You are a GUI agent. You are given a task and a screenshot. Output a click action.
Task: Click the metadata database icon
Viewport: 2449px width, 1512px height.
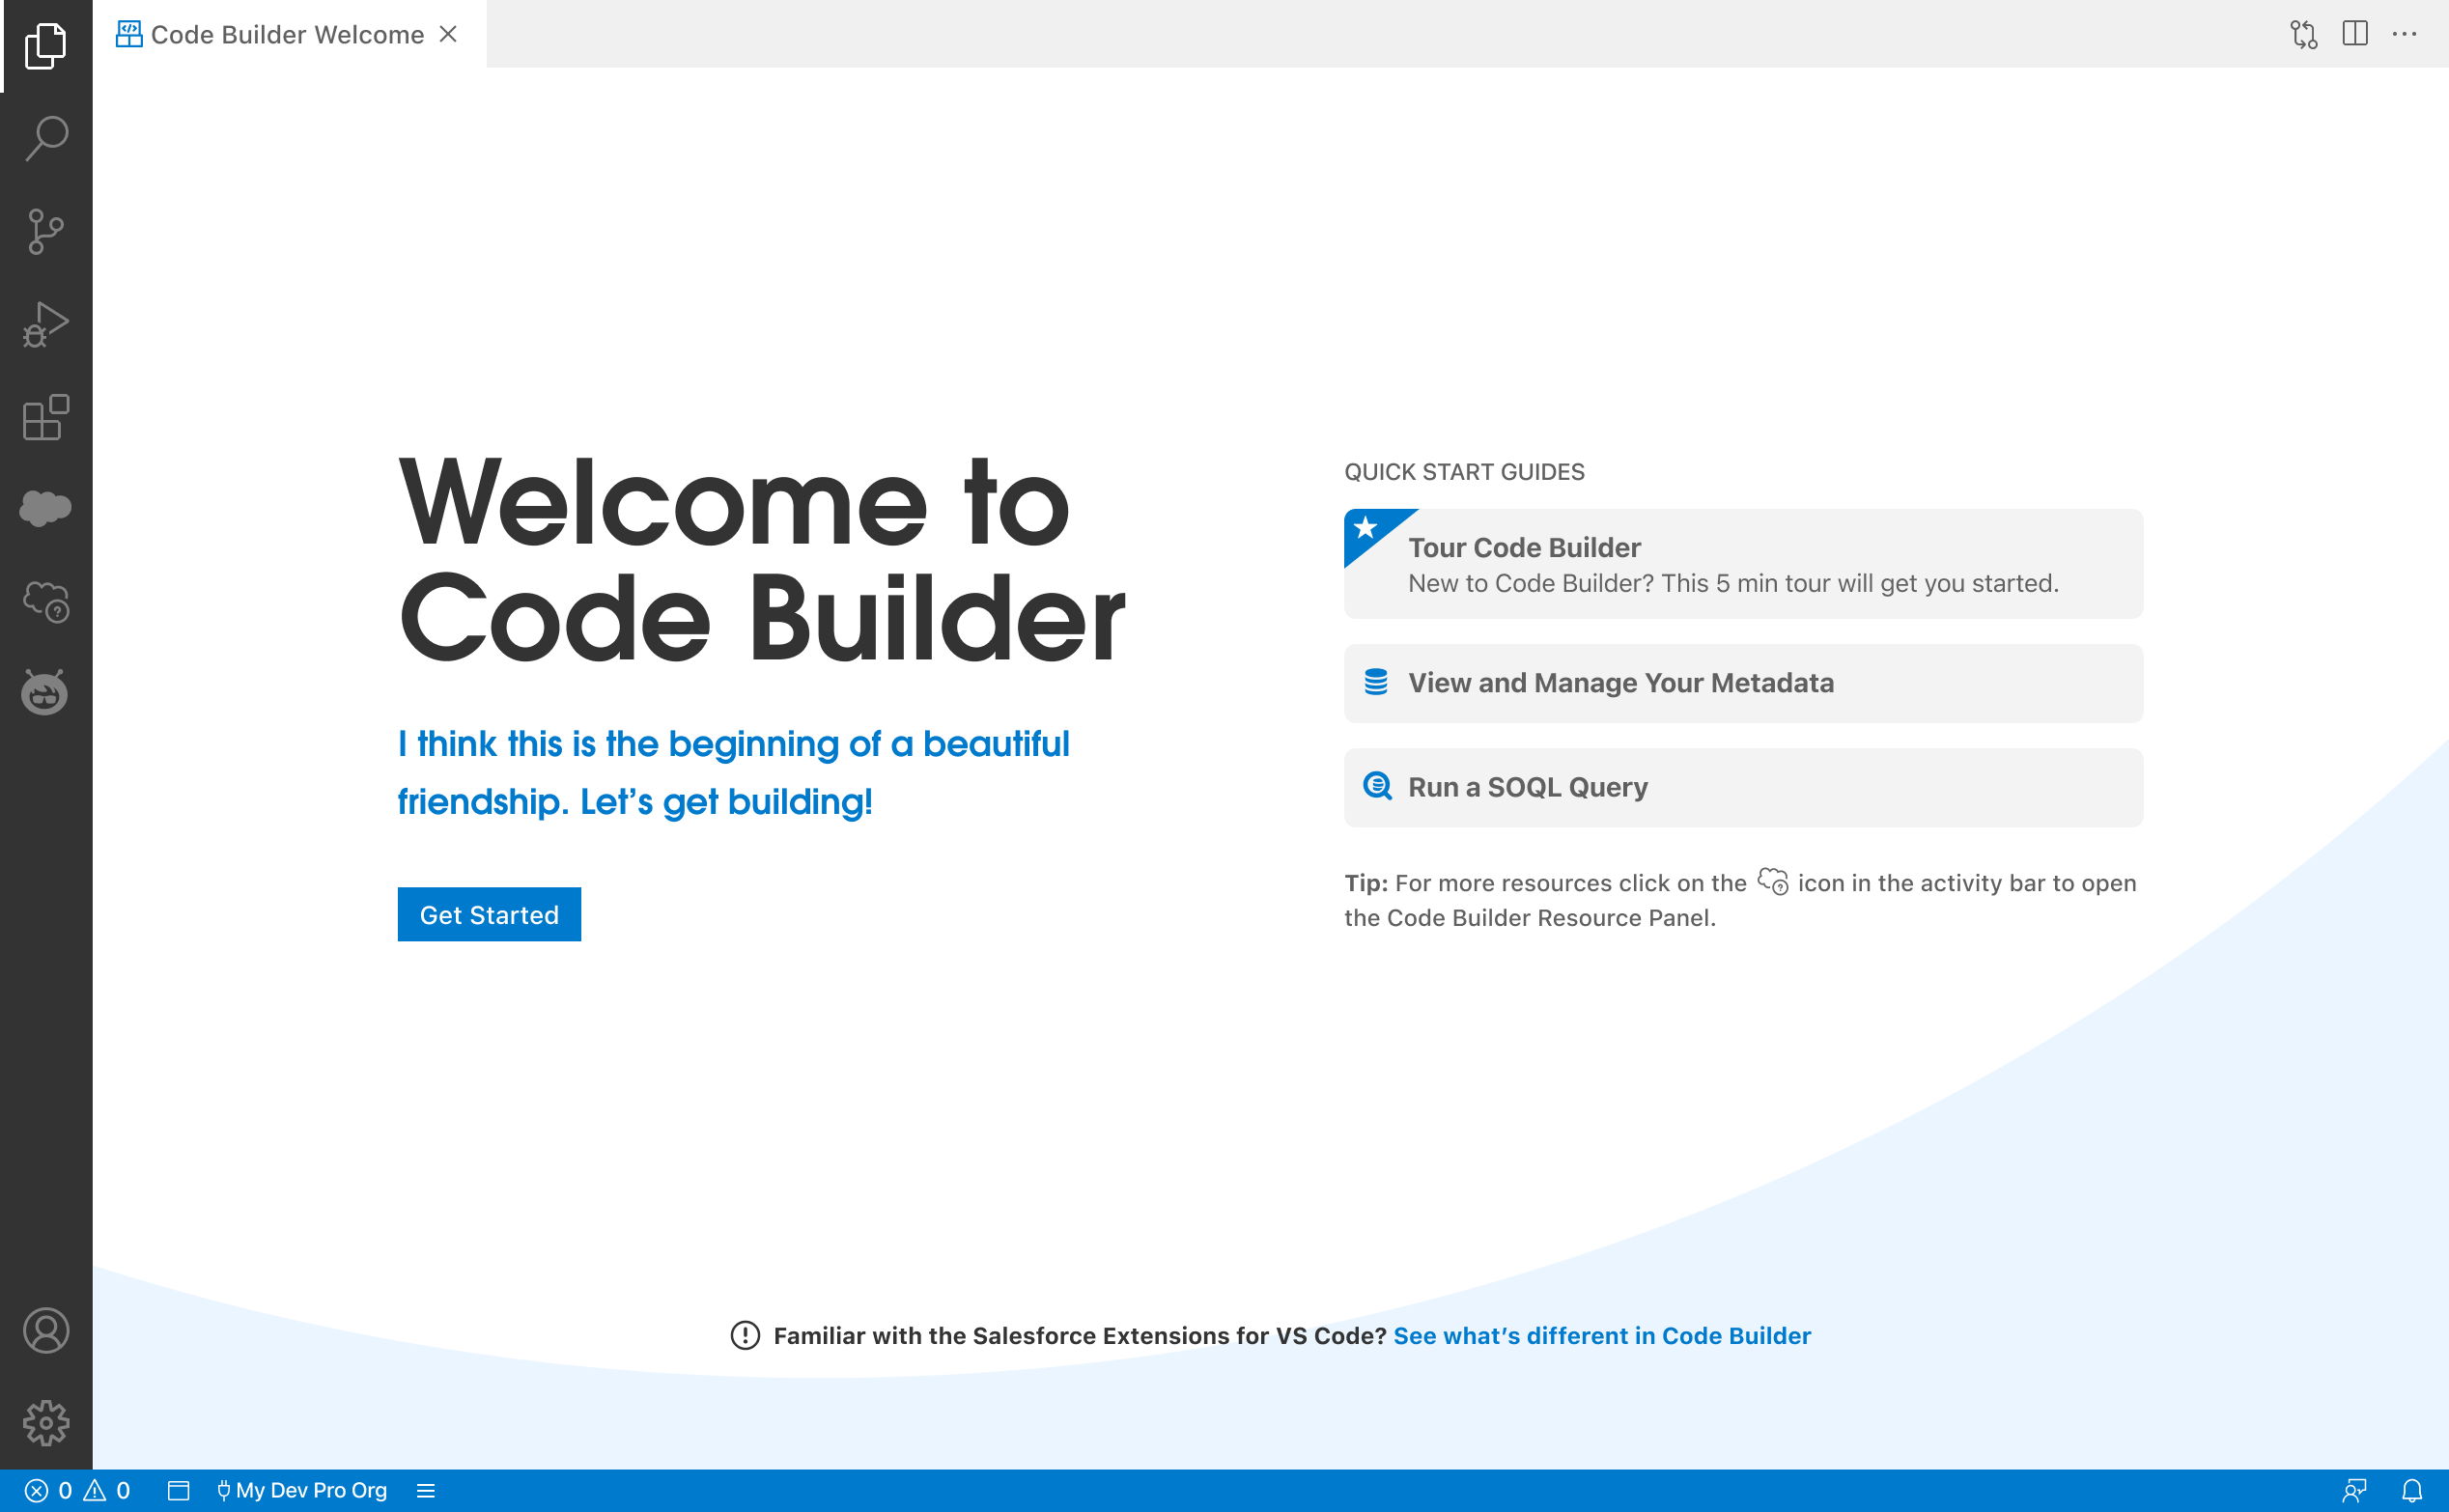point(1376,682)
